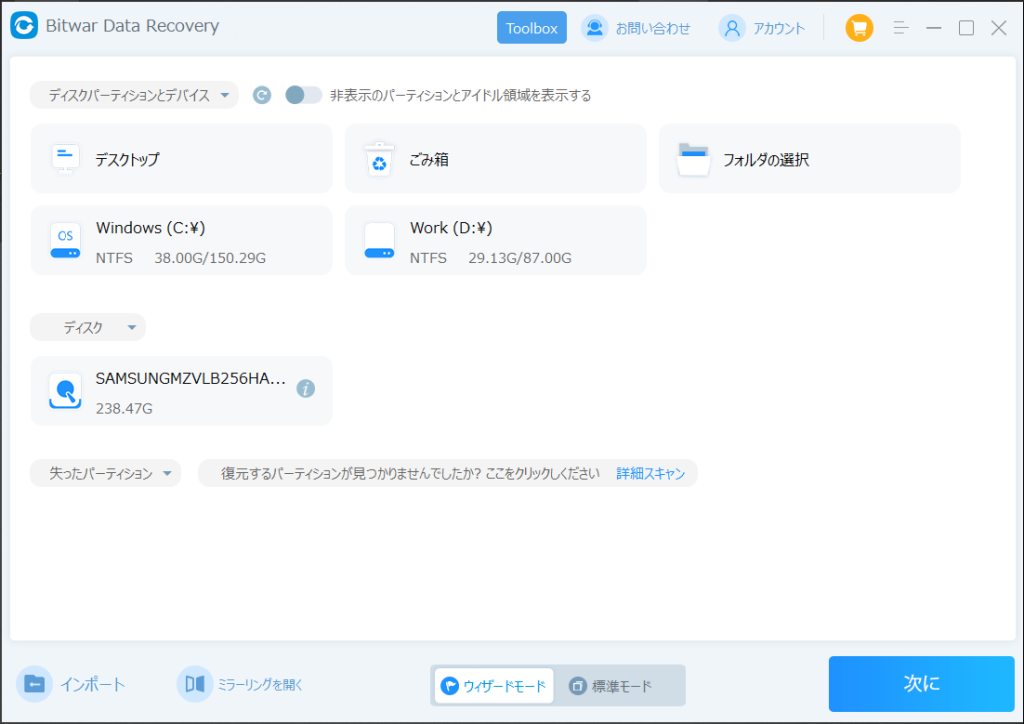
Task: Open the hamburger menu in title bar
Action: [900, 28]
